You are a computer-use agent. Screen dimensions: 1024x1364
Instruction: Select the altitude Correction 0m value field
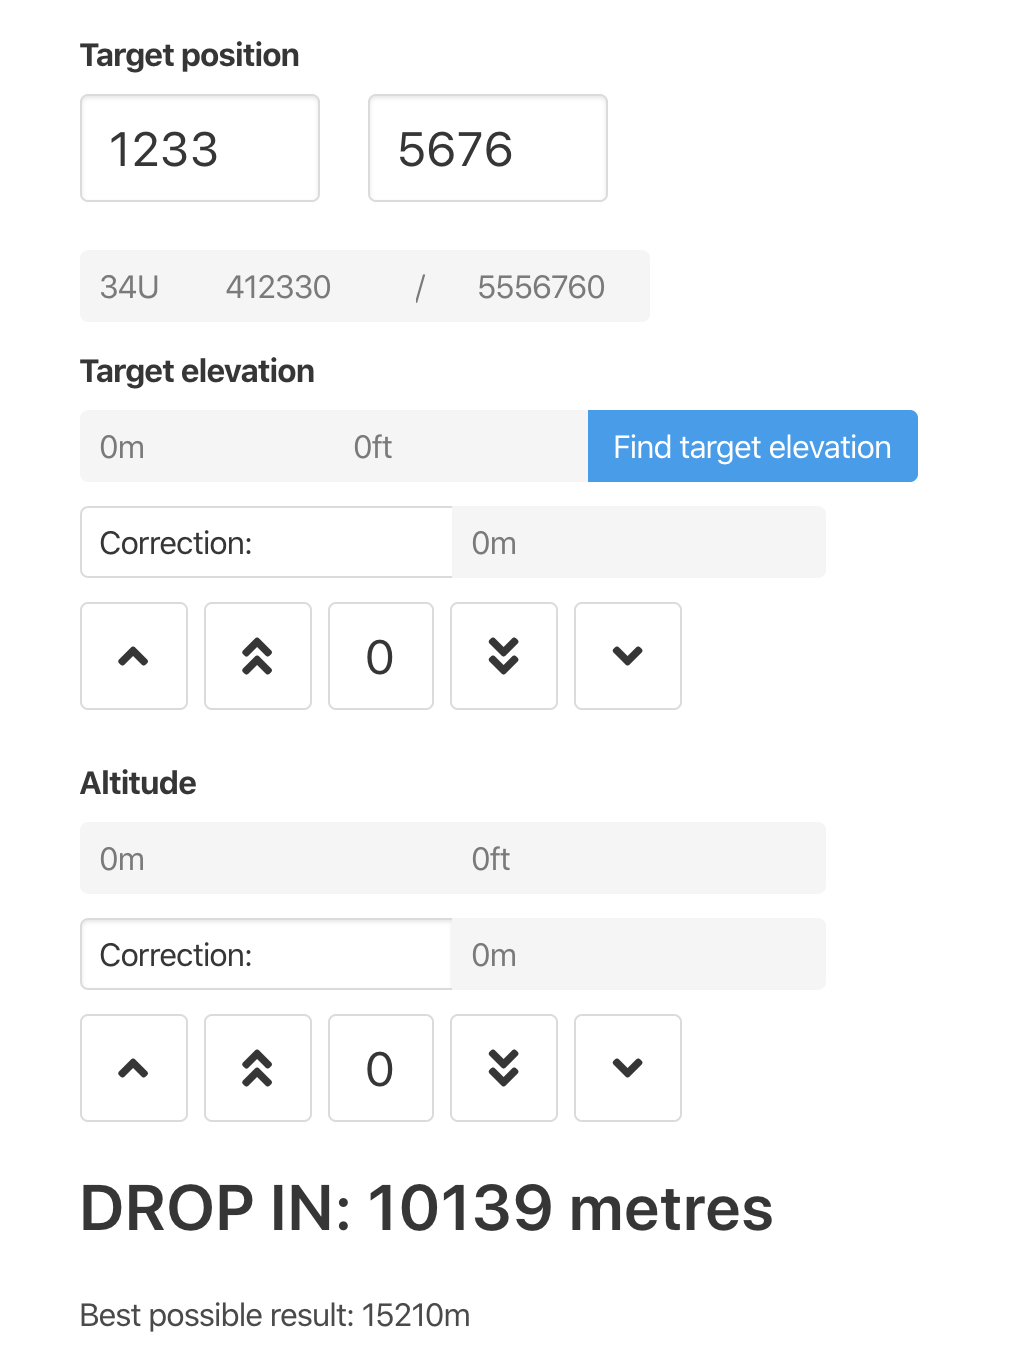pyautogui.click(x=639, y=954)
